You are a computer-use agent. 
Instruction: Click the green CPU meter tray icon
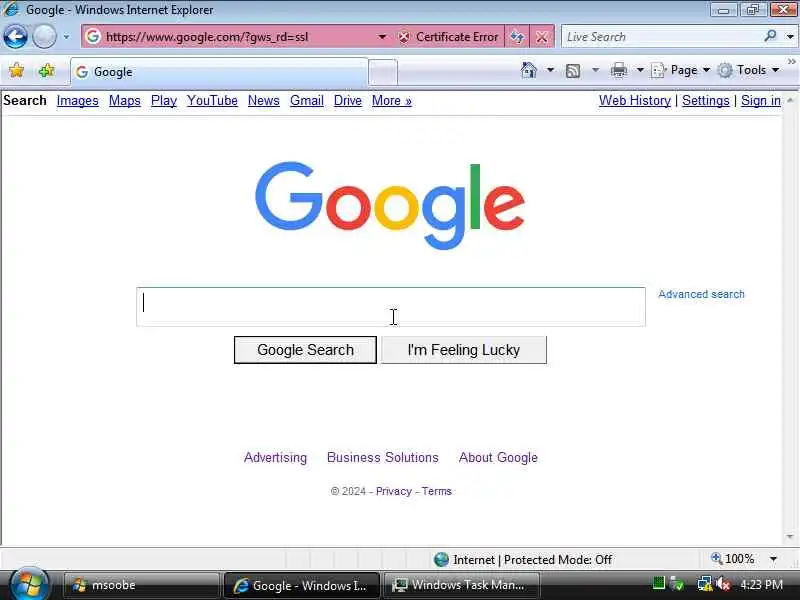tap(659, 583)
